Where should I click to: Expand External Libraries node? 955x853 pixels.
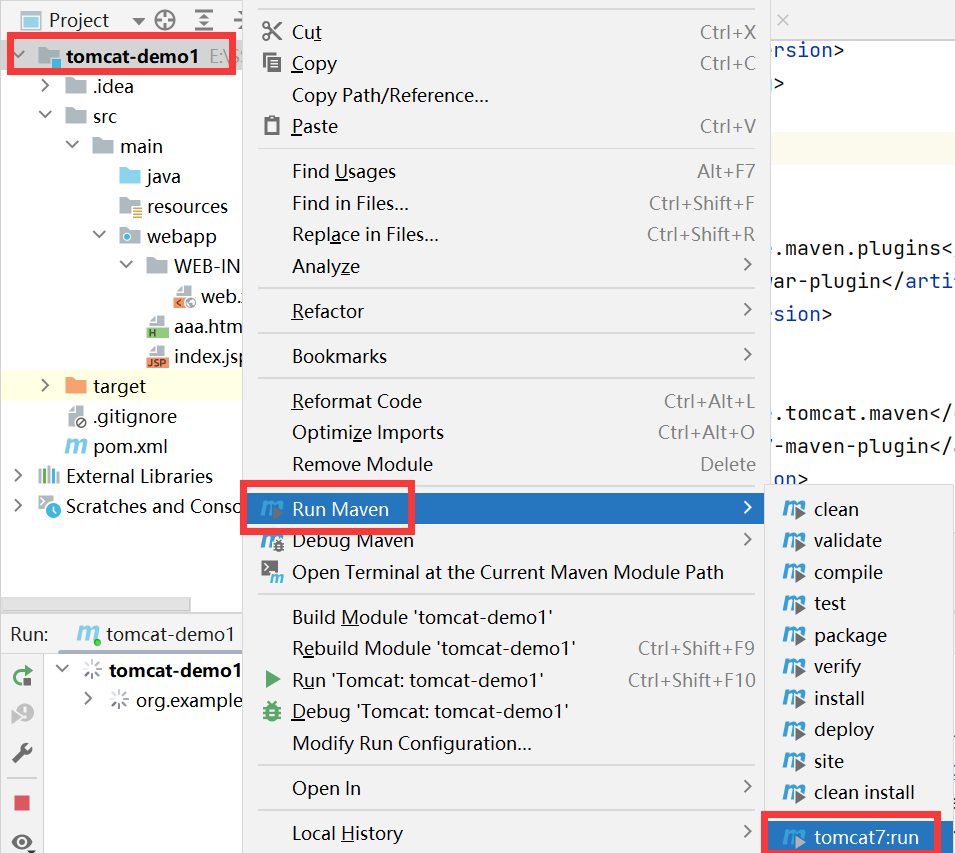pyautogui.click(x=18, y=476)
